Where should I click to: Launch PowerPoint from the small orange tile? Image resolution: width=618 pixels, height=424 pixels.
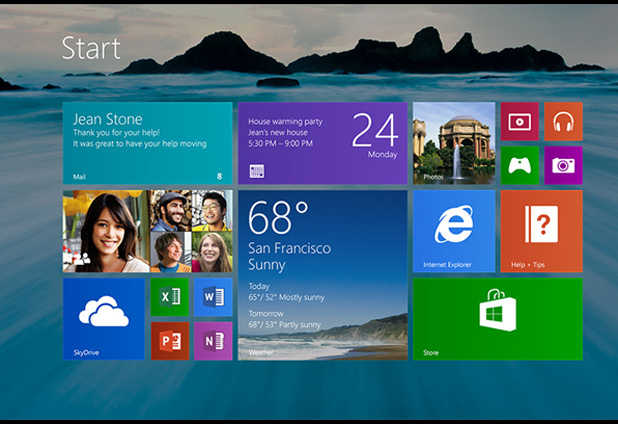click(x=169, y=340)
